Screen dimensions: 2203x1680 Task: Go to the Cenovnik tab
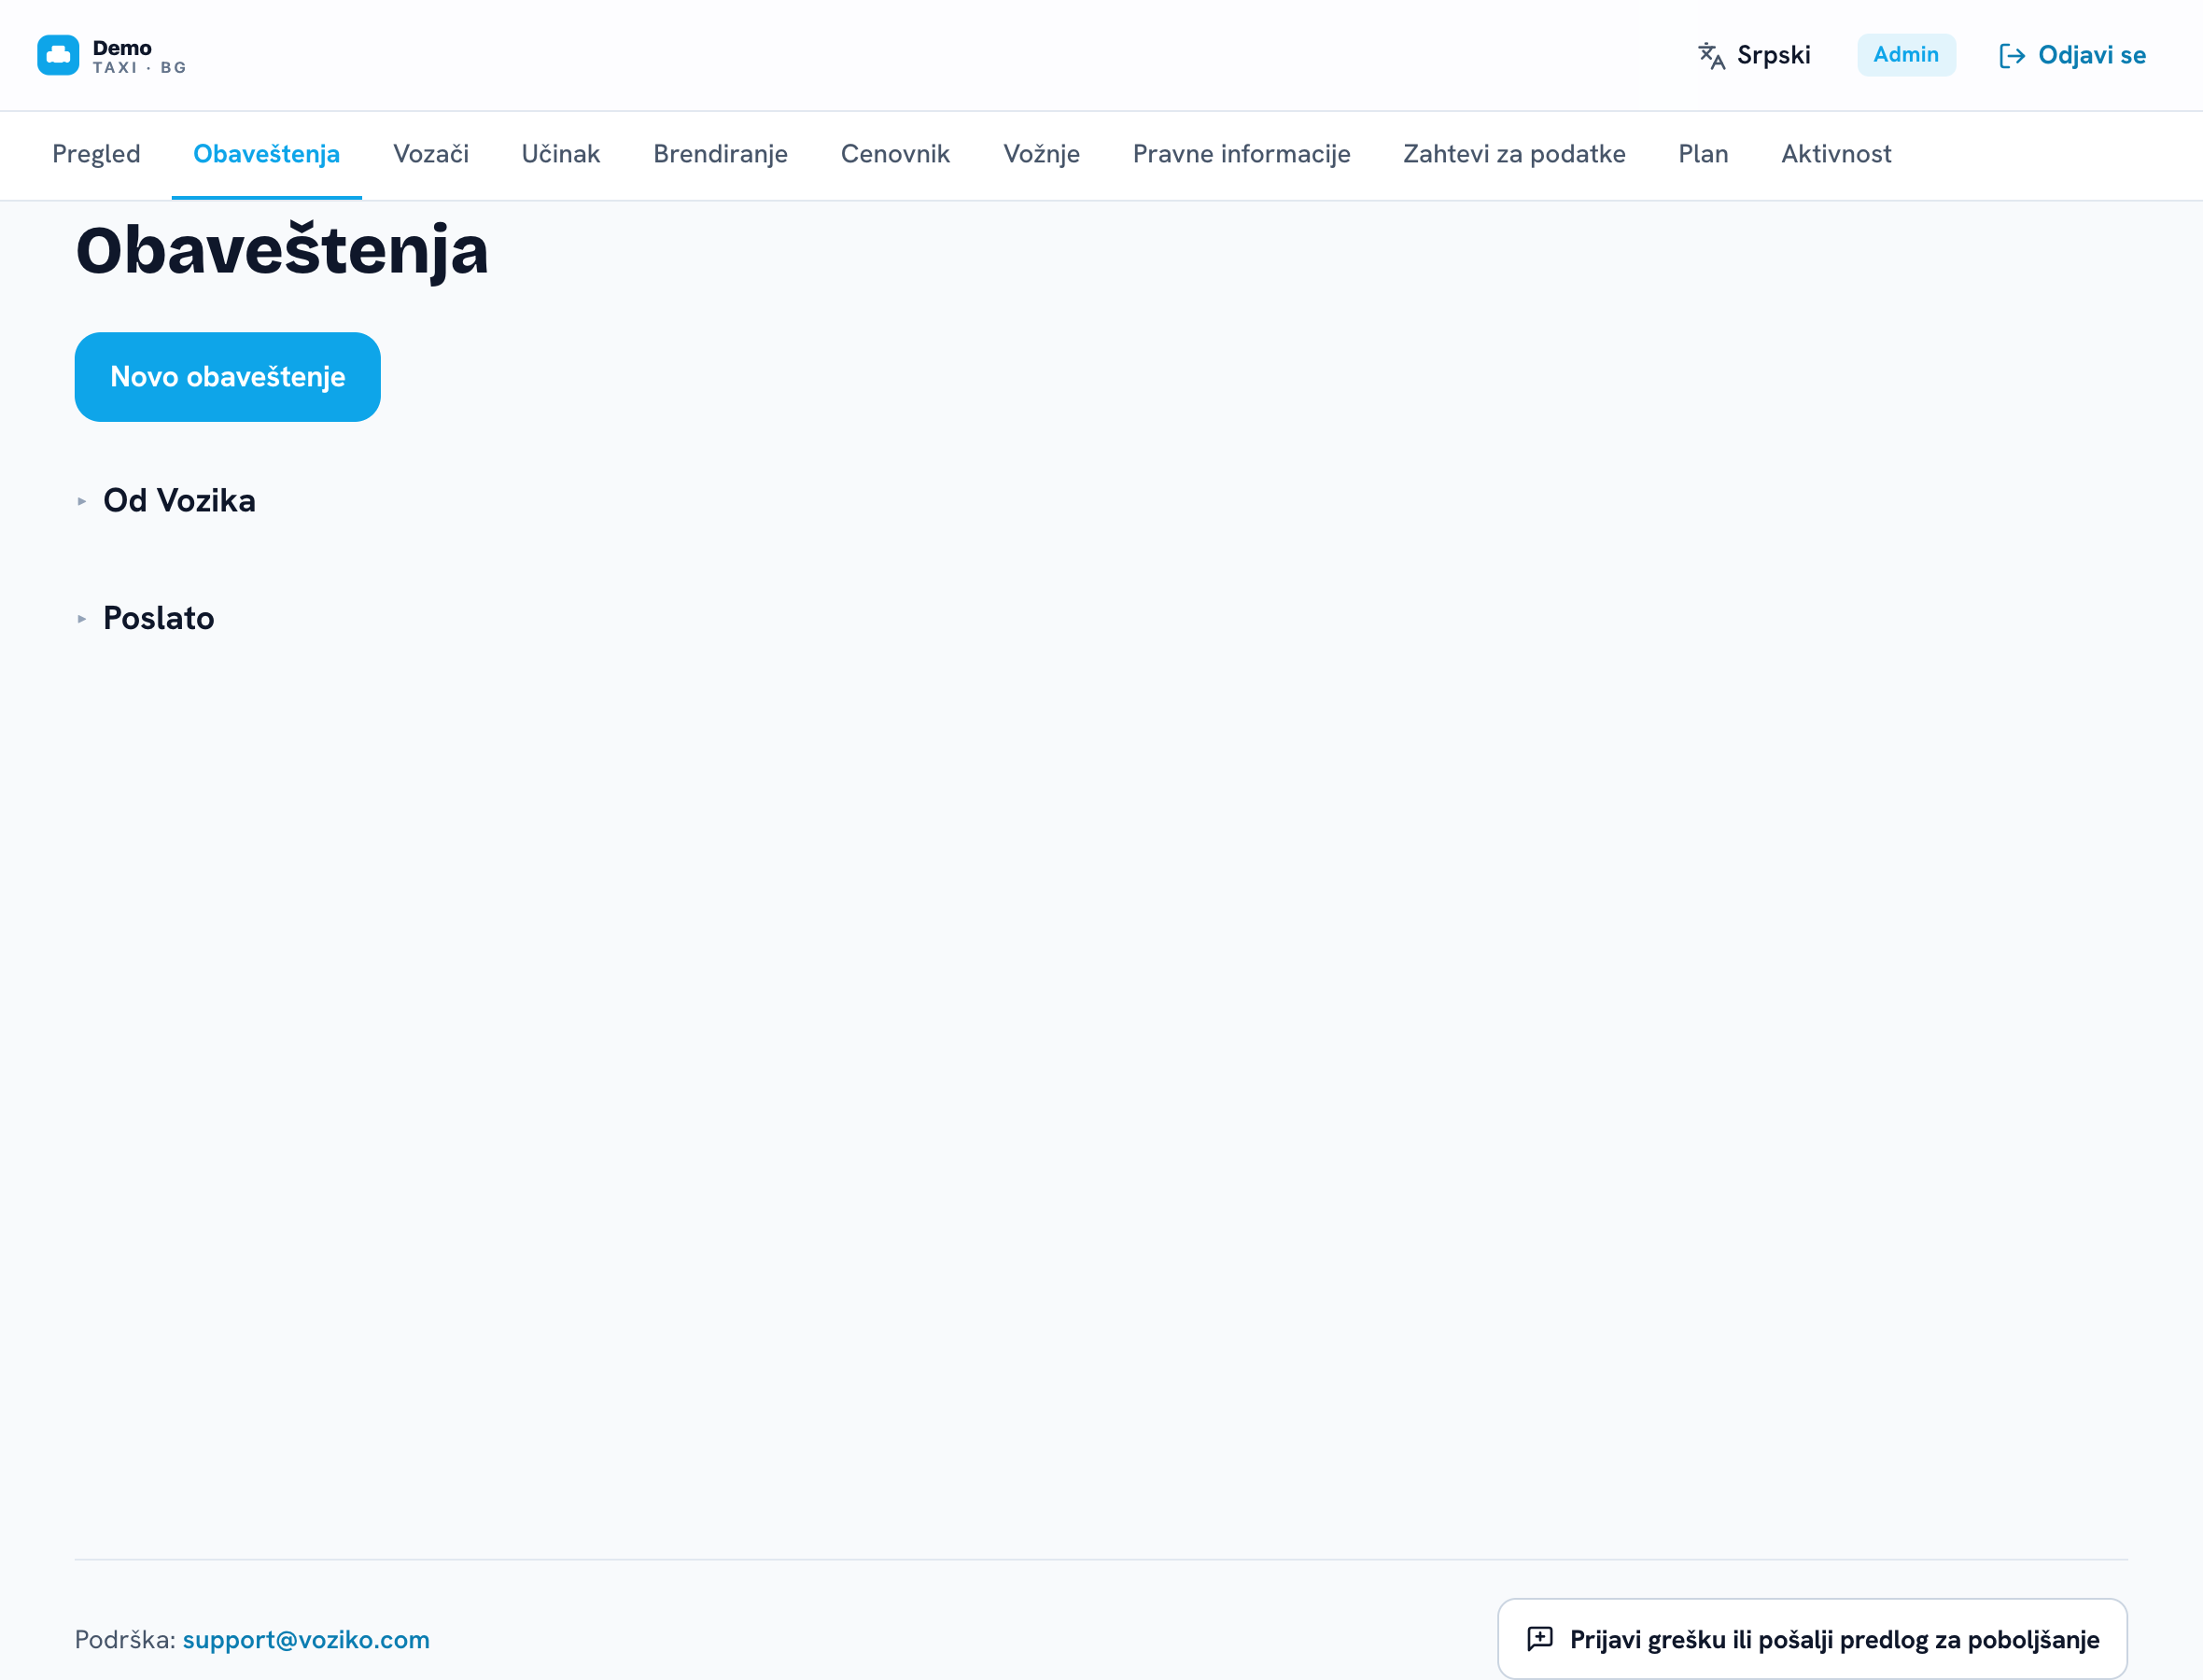tap(895, 154)
